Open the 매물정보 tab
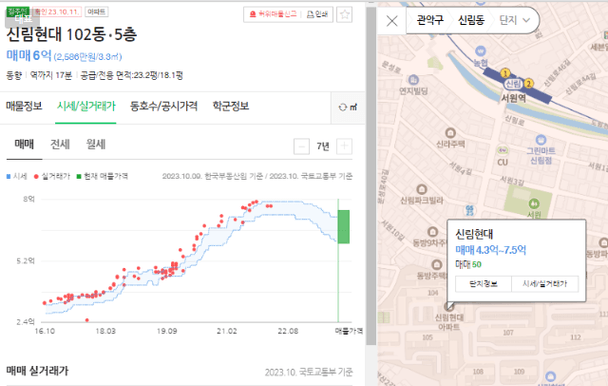608x386 pixels. (x=24, y=106)
